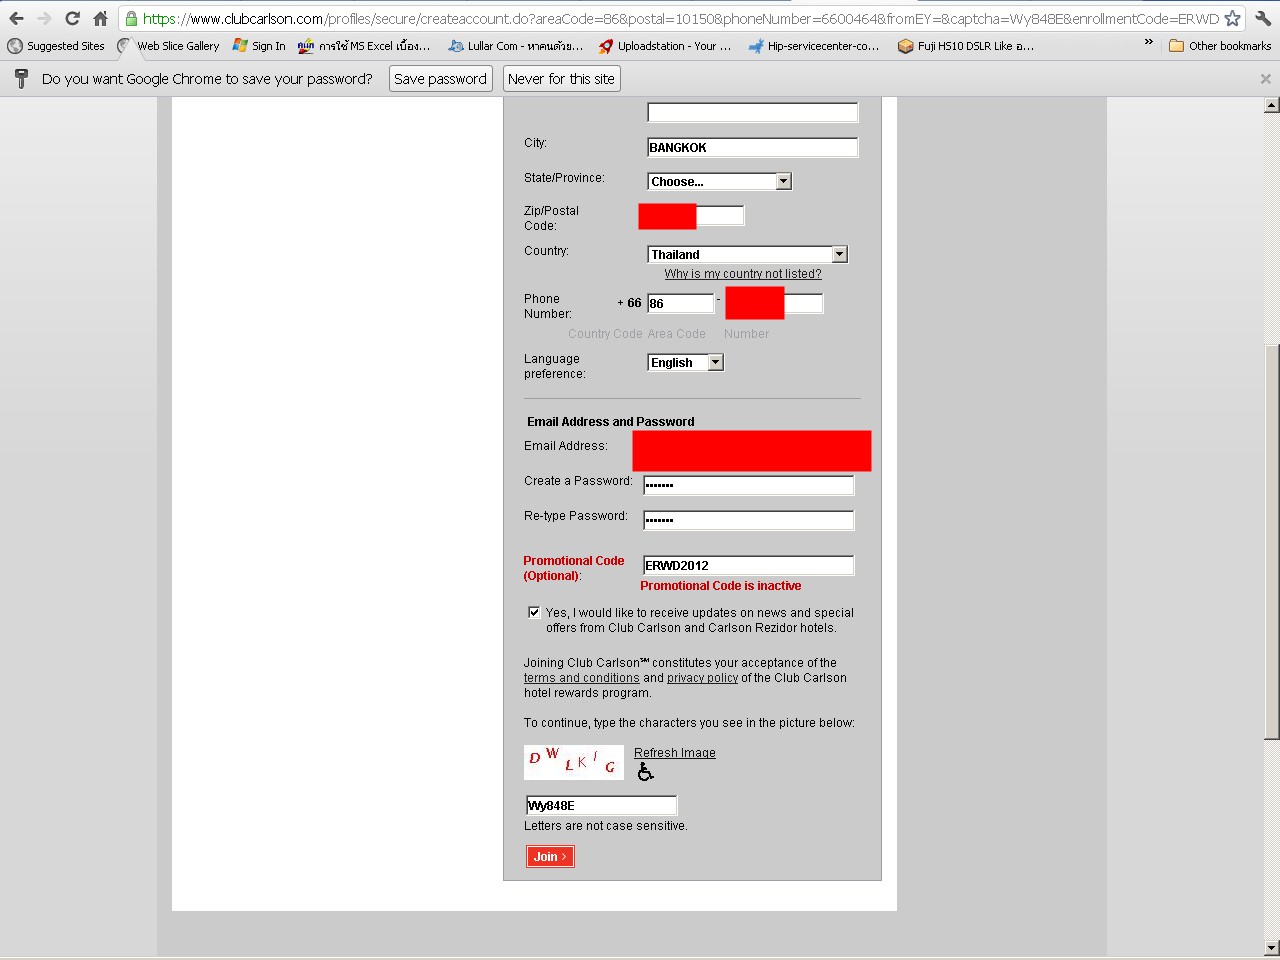
Task: Open Web Slice Gallery bookmark
Action: [x=168, y=46]
